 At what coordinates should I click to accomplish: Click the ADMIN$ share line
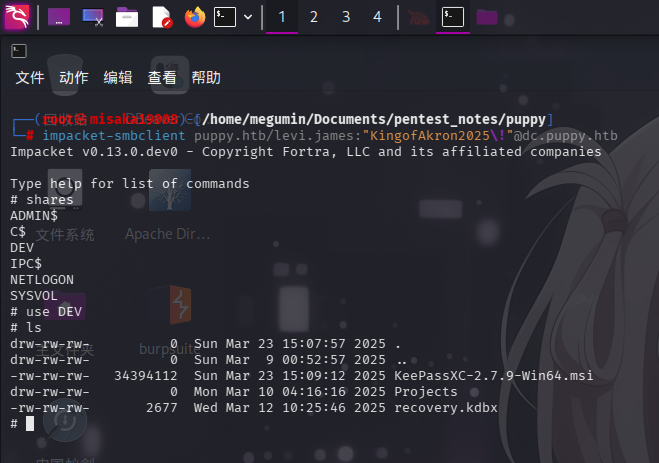click(34, 216)
